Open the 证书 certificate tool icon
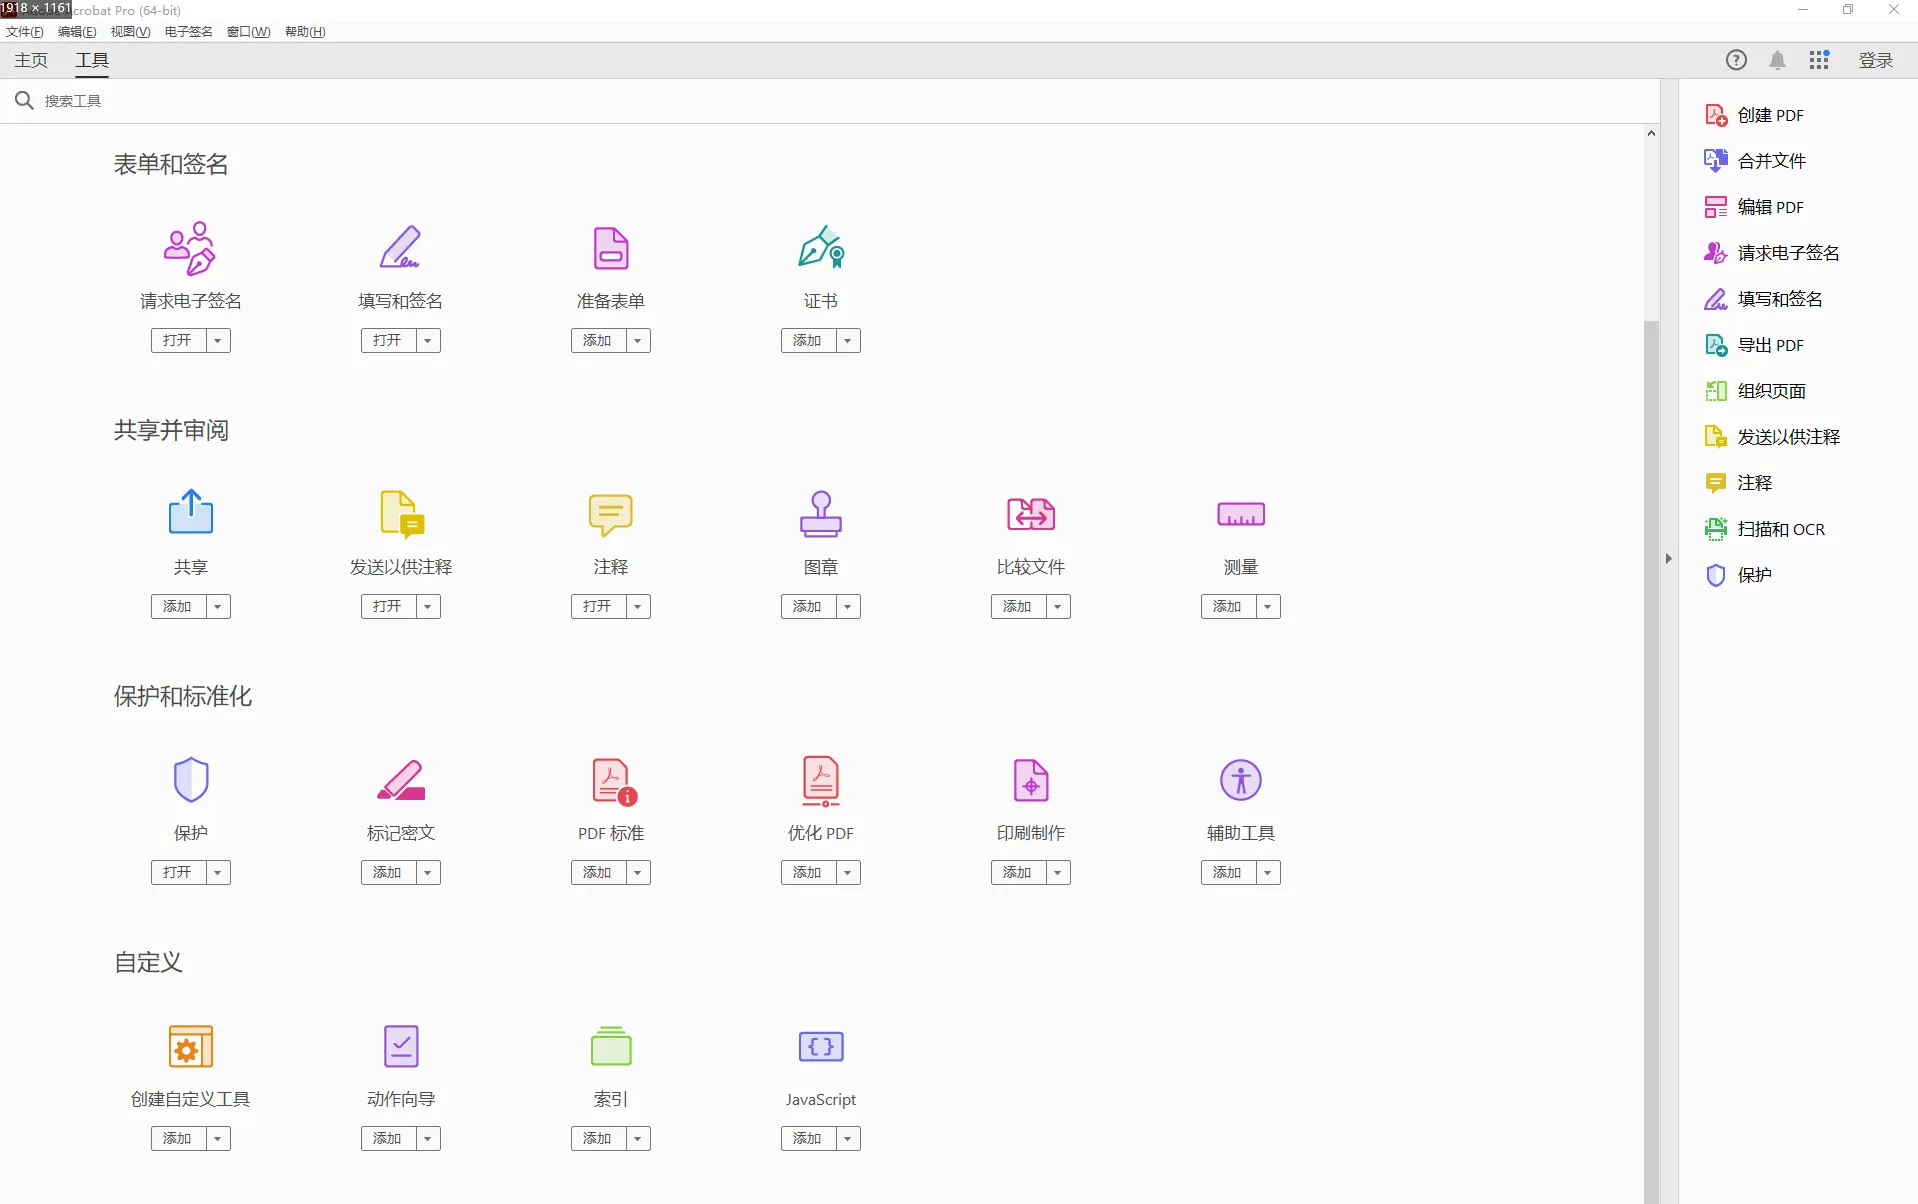Image resolution: width=1918 pixels, height=1204 pixels. click(820, 248)
